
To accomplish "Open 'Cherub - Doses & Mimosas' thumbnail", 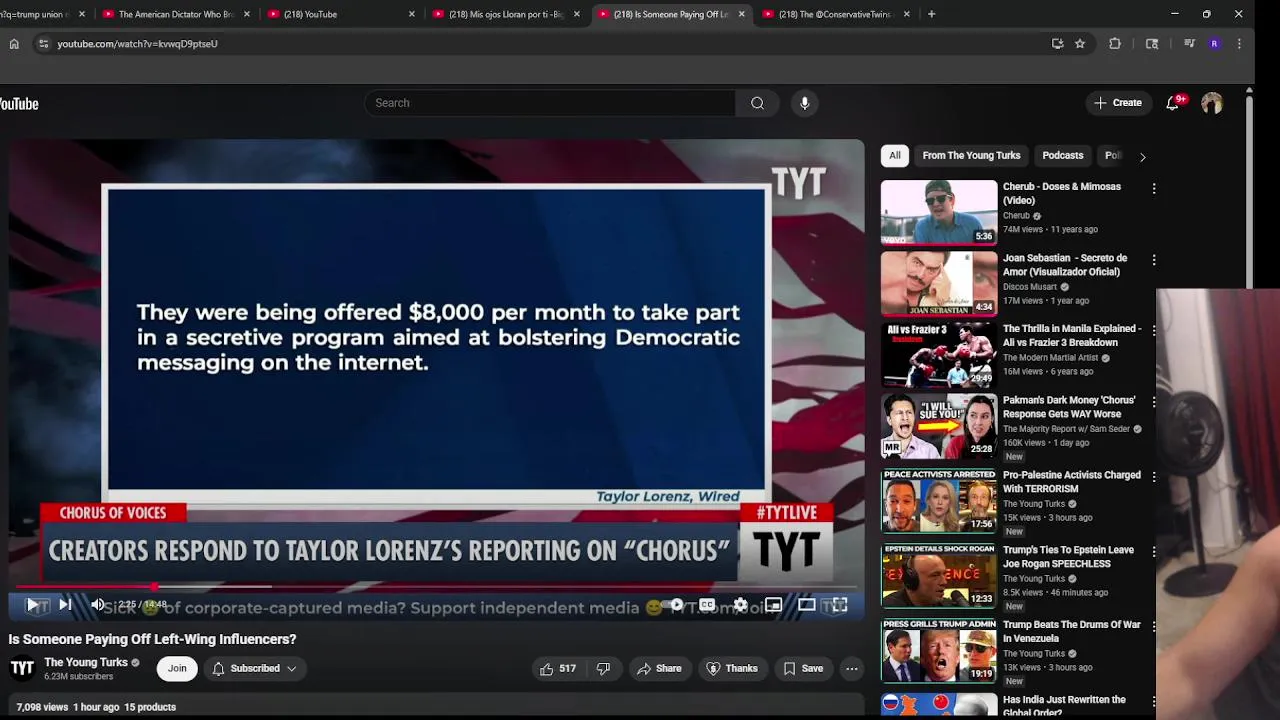I will coord(939,212).
